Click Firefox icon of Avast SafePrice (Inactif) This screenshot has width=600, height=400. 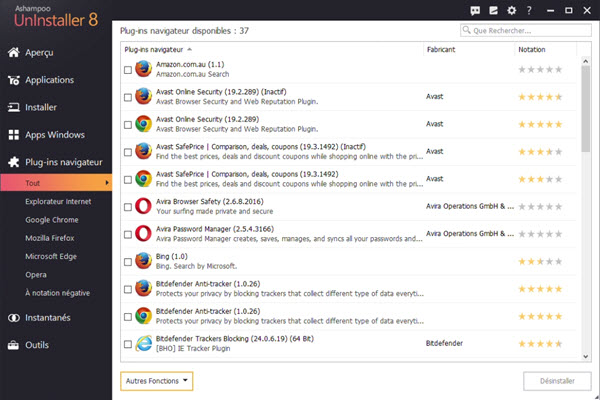pos(143,151)
